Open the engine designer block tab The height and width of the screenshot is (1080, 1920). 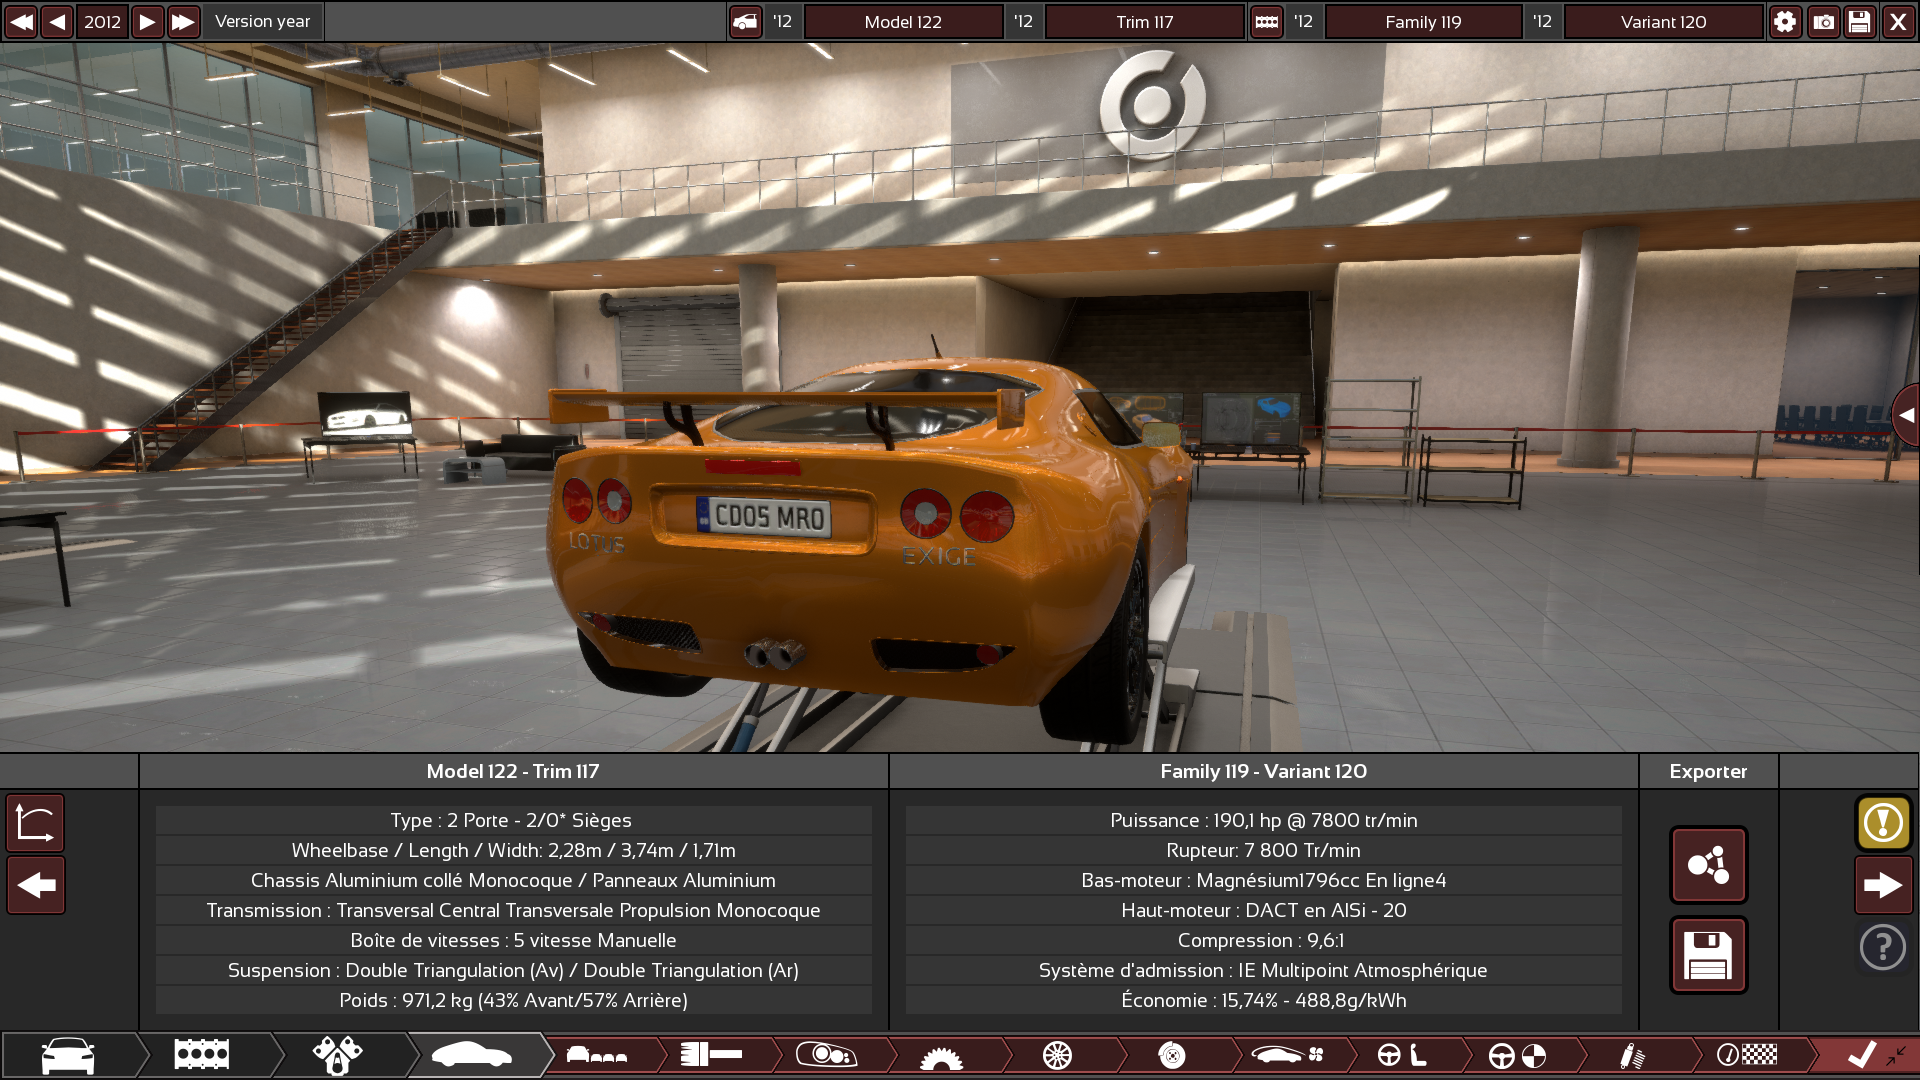click(202, 1055)
